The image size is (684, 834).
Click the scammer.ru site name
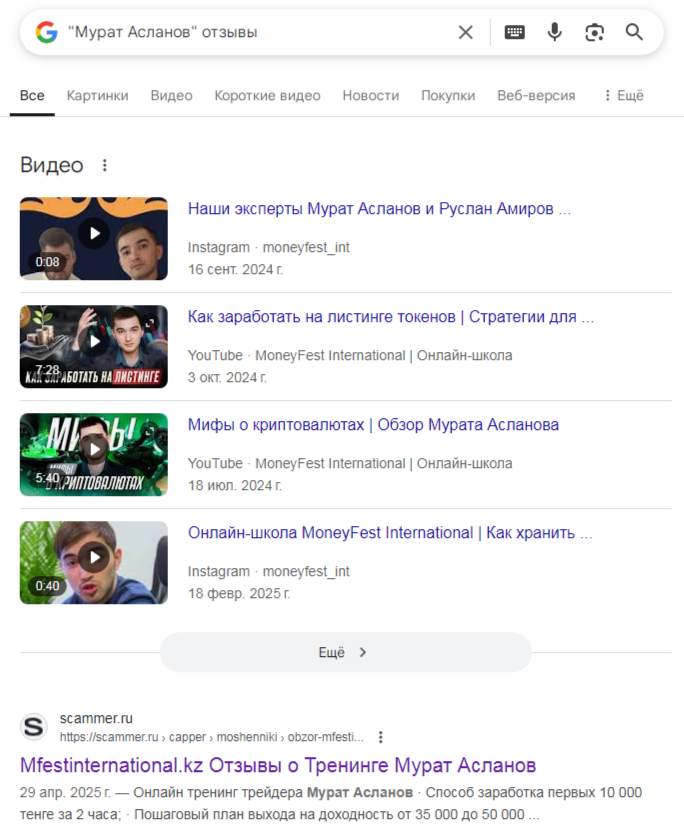pos(96,719)
